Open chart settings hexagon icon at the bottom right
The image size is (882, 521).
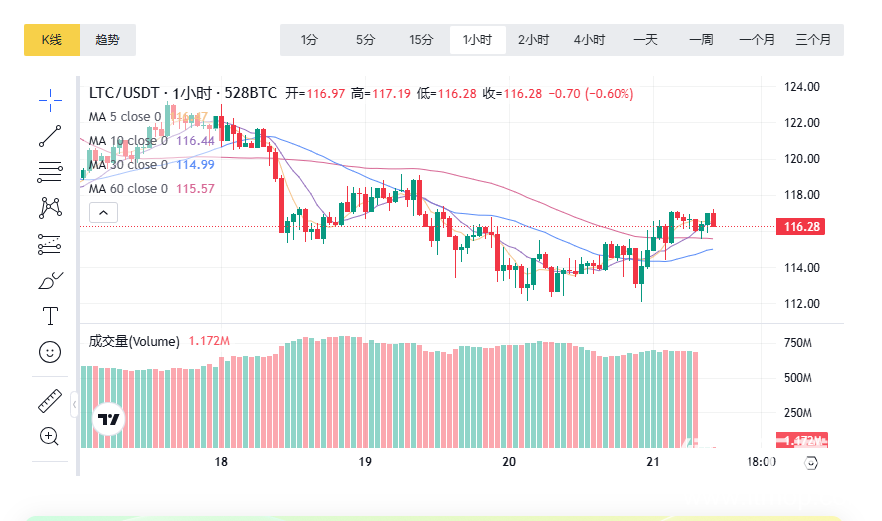point(810,462)
